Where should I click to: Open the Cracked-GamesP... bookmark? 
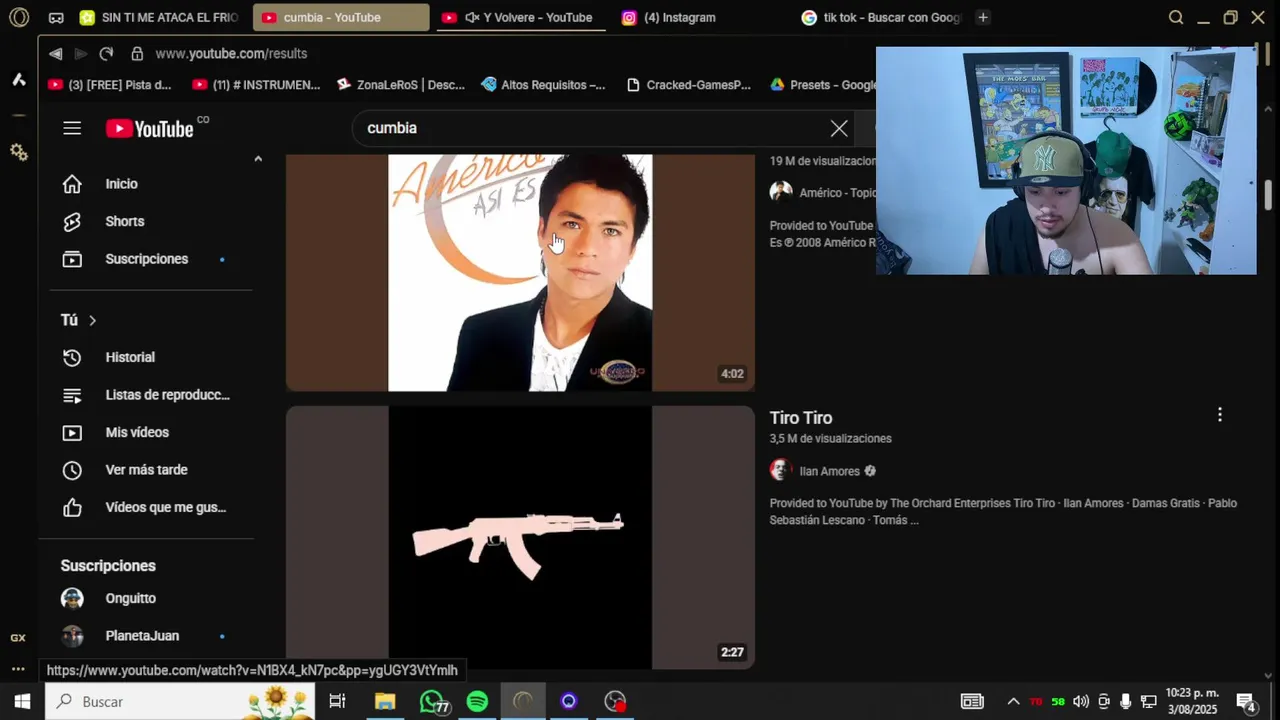pyautogui.click(x=688, y=85)
